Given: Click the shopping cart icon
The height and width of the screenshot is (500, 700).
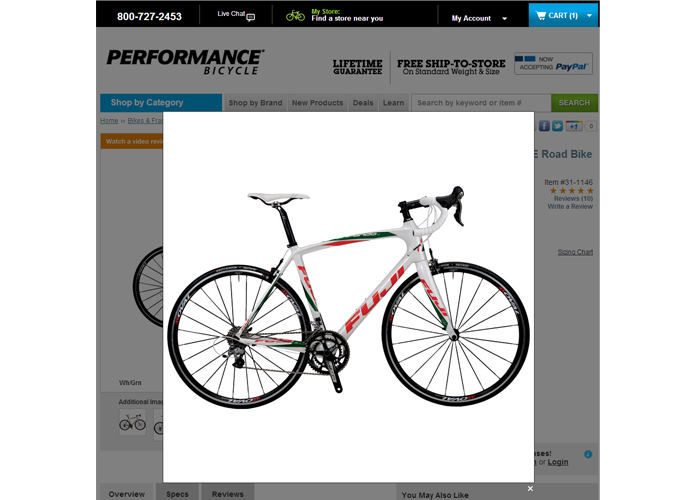Looking at the screenshot, I should 541,16.
